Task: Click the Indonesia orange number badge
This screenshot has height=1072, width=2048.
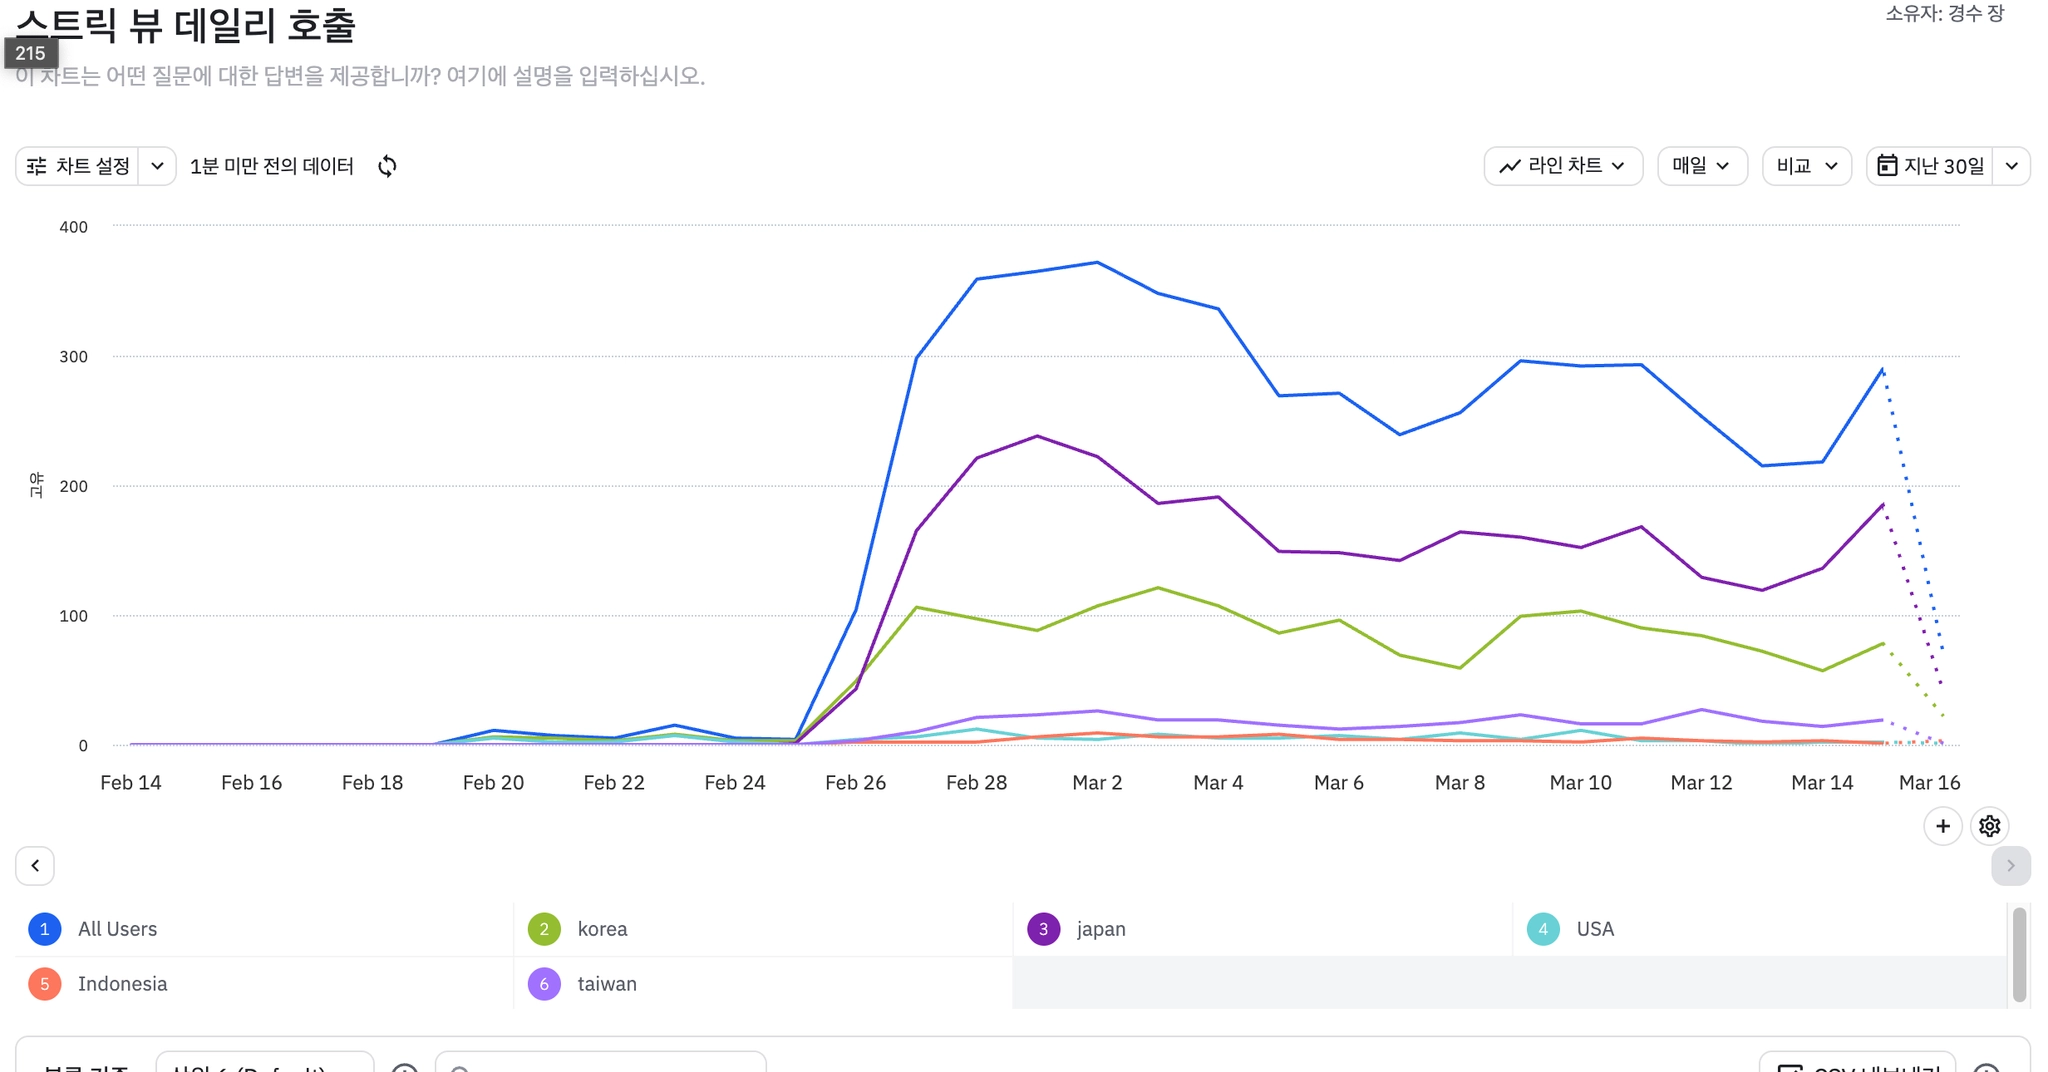Action: point(44,984)
